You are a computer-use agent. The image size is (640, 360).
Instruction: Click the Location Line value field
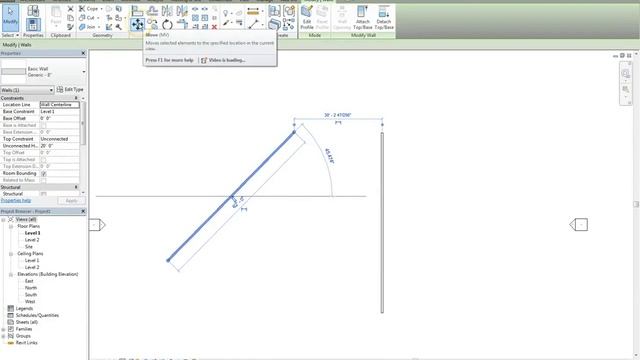[60, 105]
